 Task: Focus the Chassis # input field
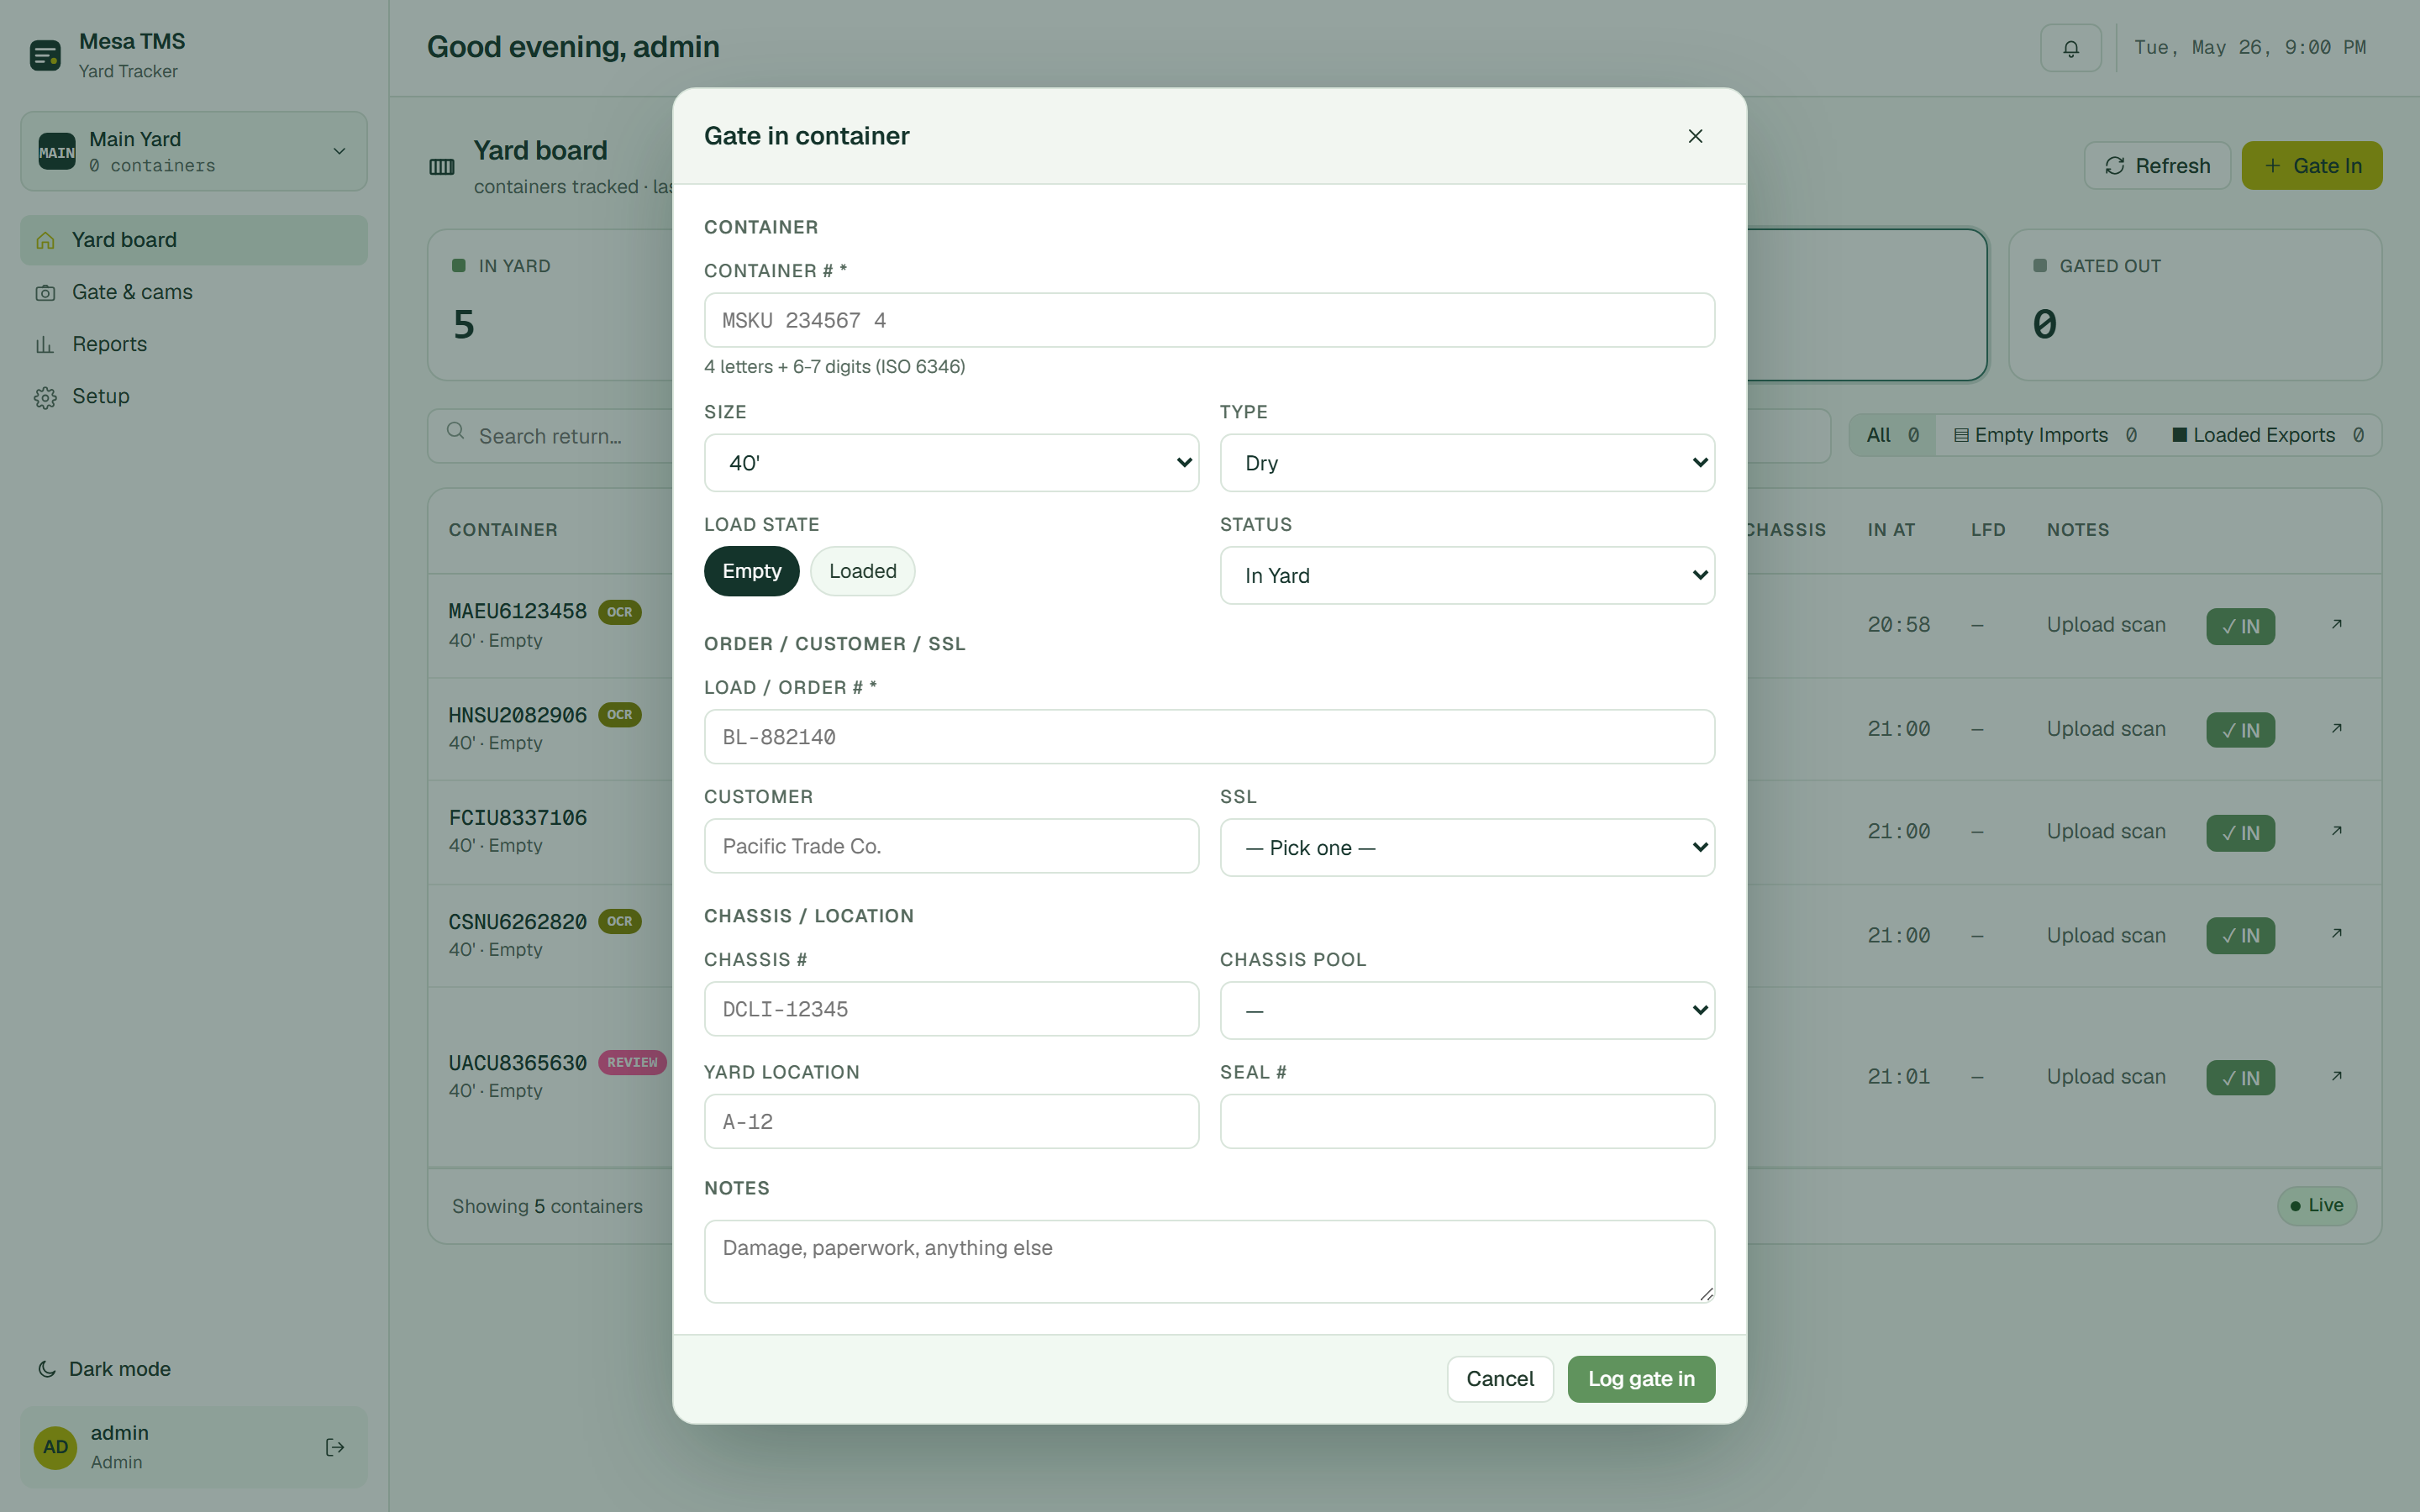(951, 1009)
